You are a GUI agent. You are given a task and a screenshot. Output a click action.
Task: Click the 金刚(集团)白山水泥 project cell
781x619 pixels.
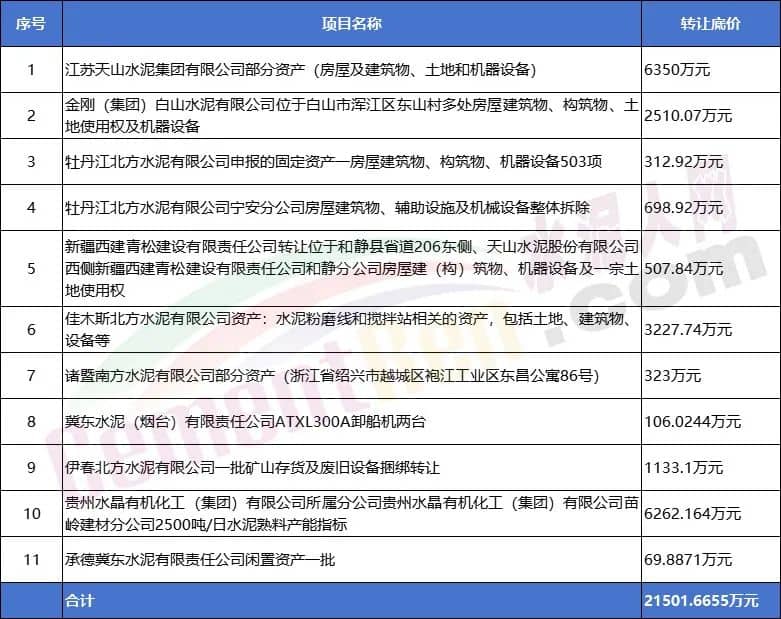(x=350, y=115)
